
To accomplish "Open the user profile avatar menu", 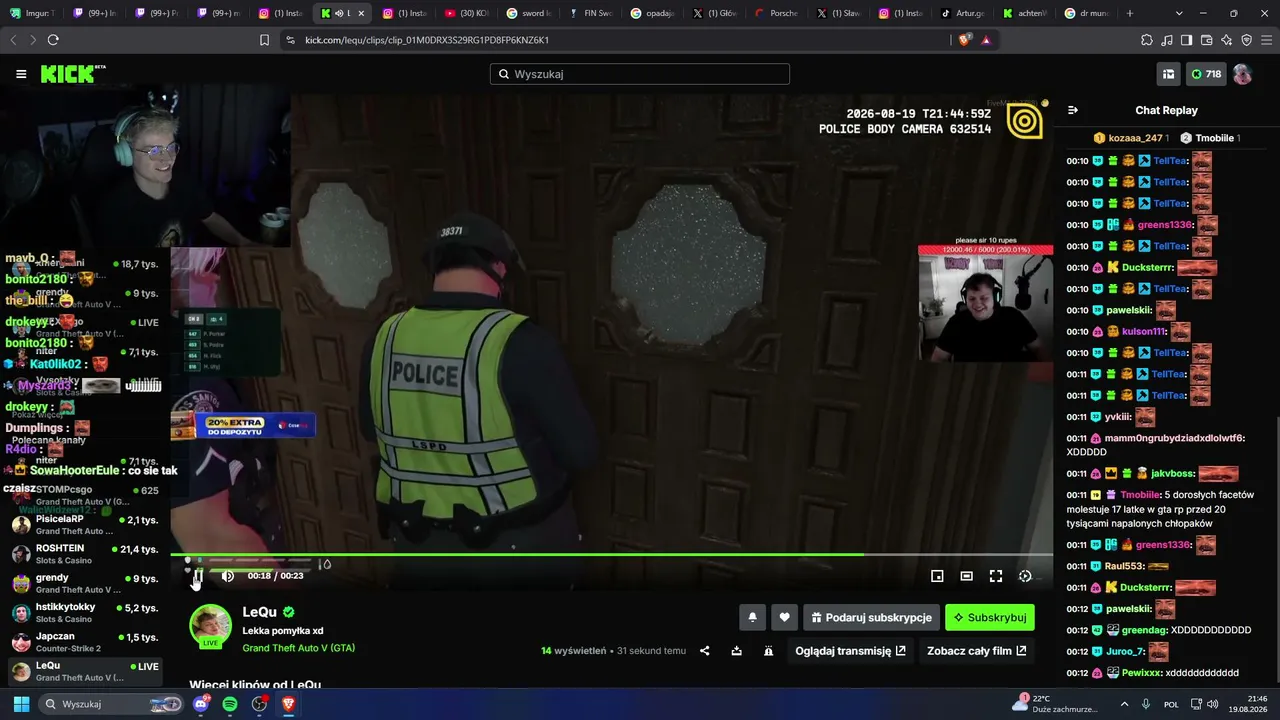I will tap(1242, 74).
